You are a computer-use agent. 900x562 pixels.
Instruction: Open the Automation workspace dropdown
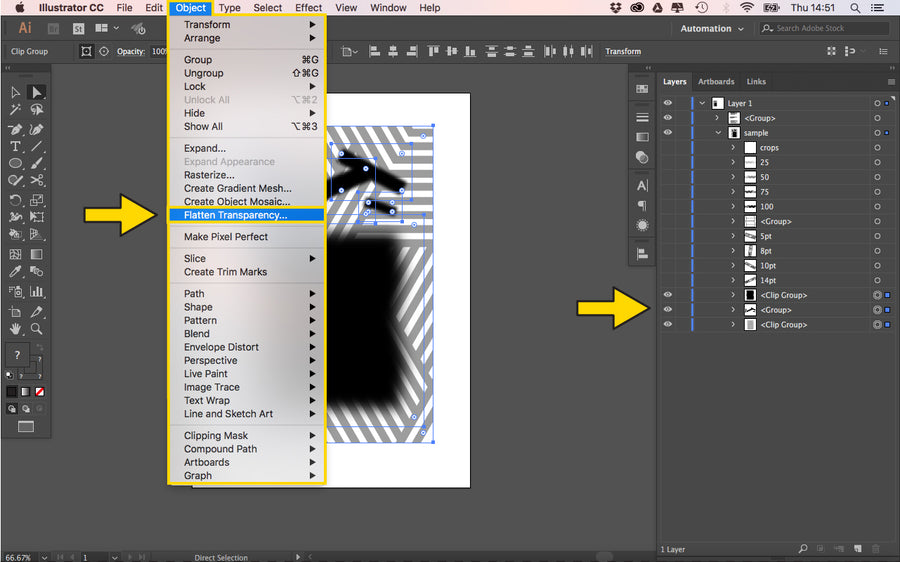[x=712, y=29]
